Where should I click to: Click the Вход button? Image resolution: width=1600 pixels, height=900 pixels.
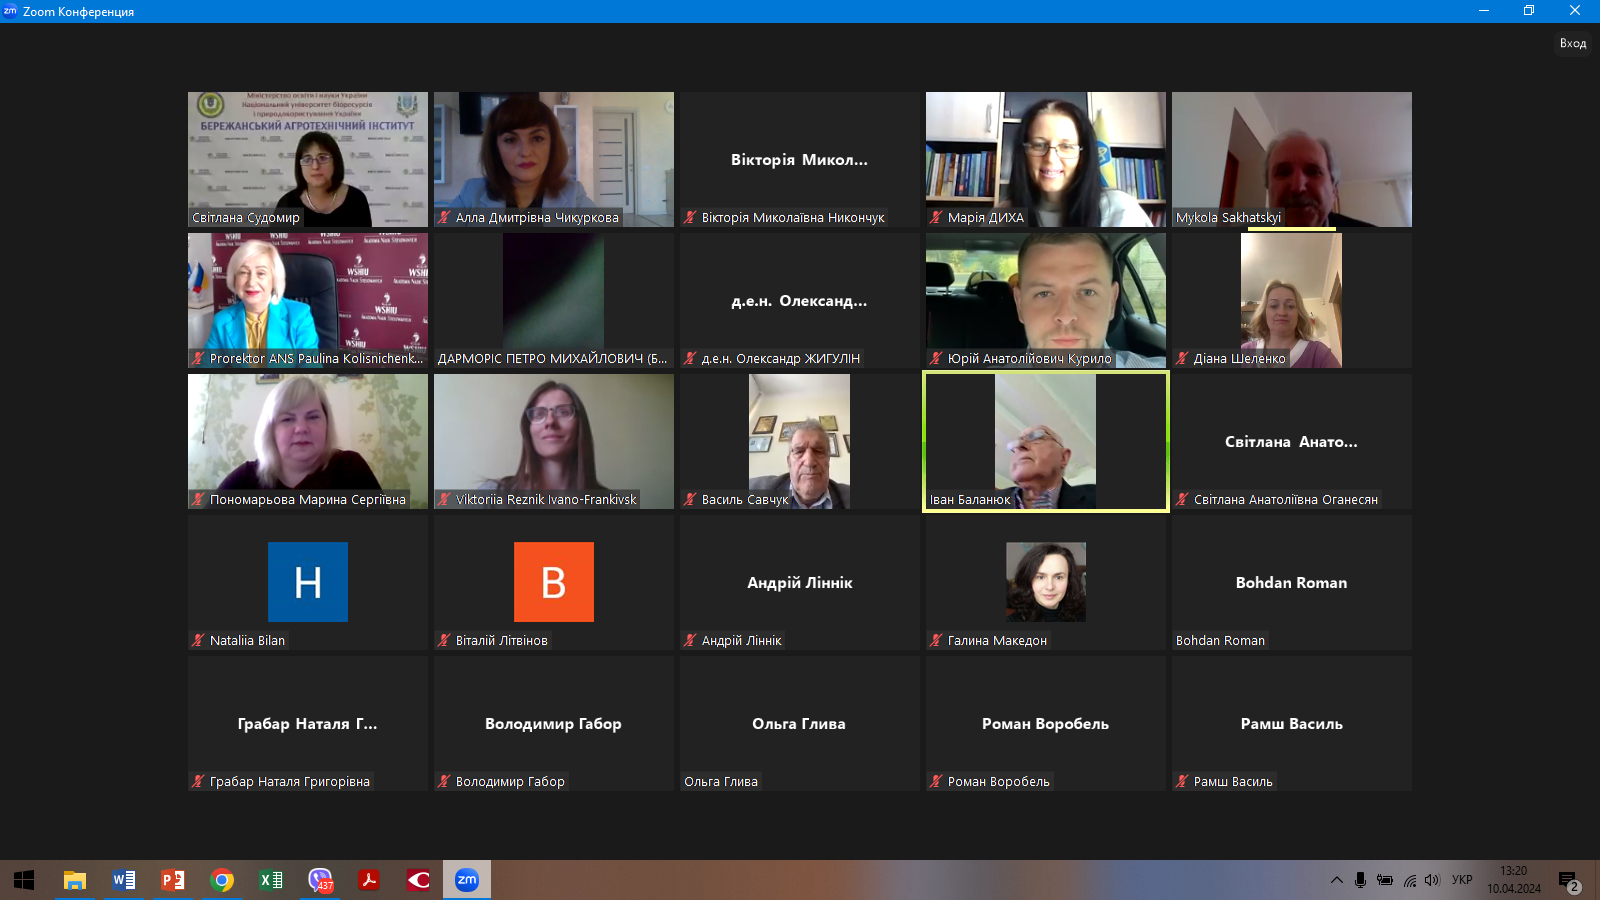pyautogui.click(x=1573, y=43)
